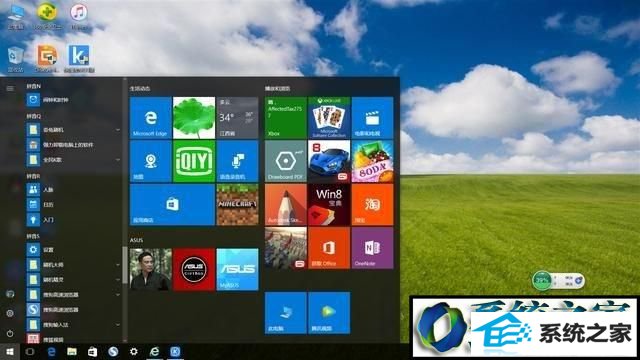
Task: Open the Recycle Bin desktop icon
Action: tap(16, 60)
